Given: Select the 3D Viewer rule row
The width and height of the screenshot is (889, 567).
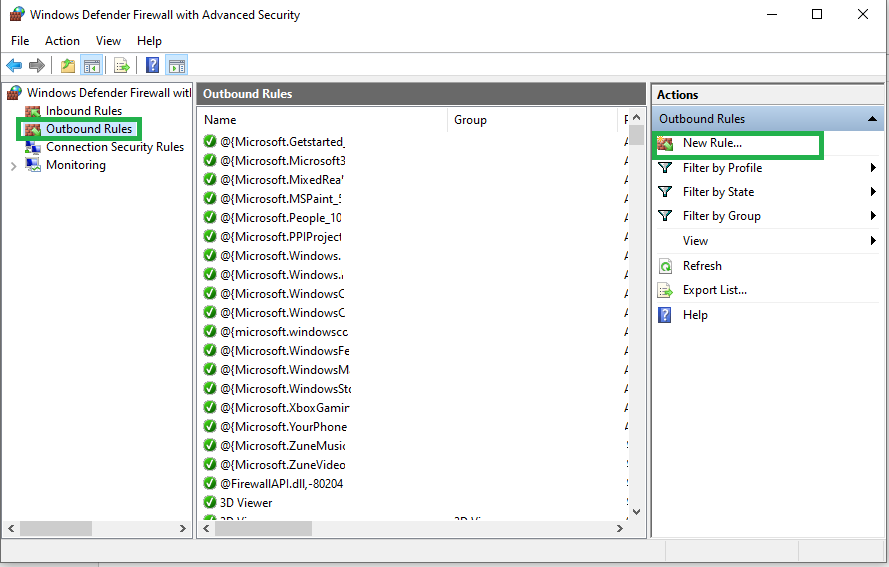Looking at the screenshot, I should (246, 502).
